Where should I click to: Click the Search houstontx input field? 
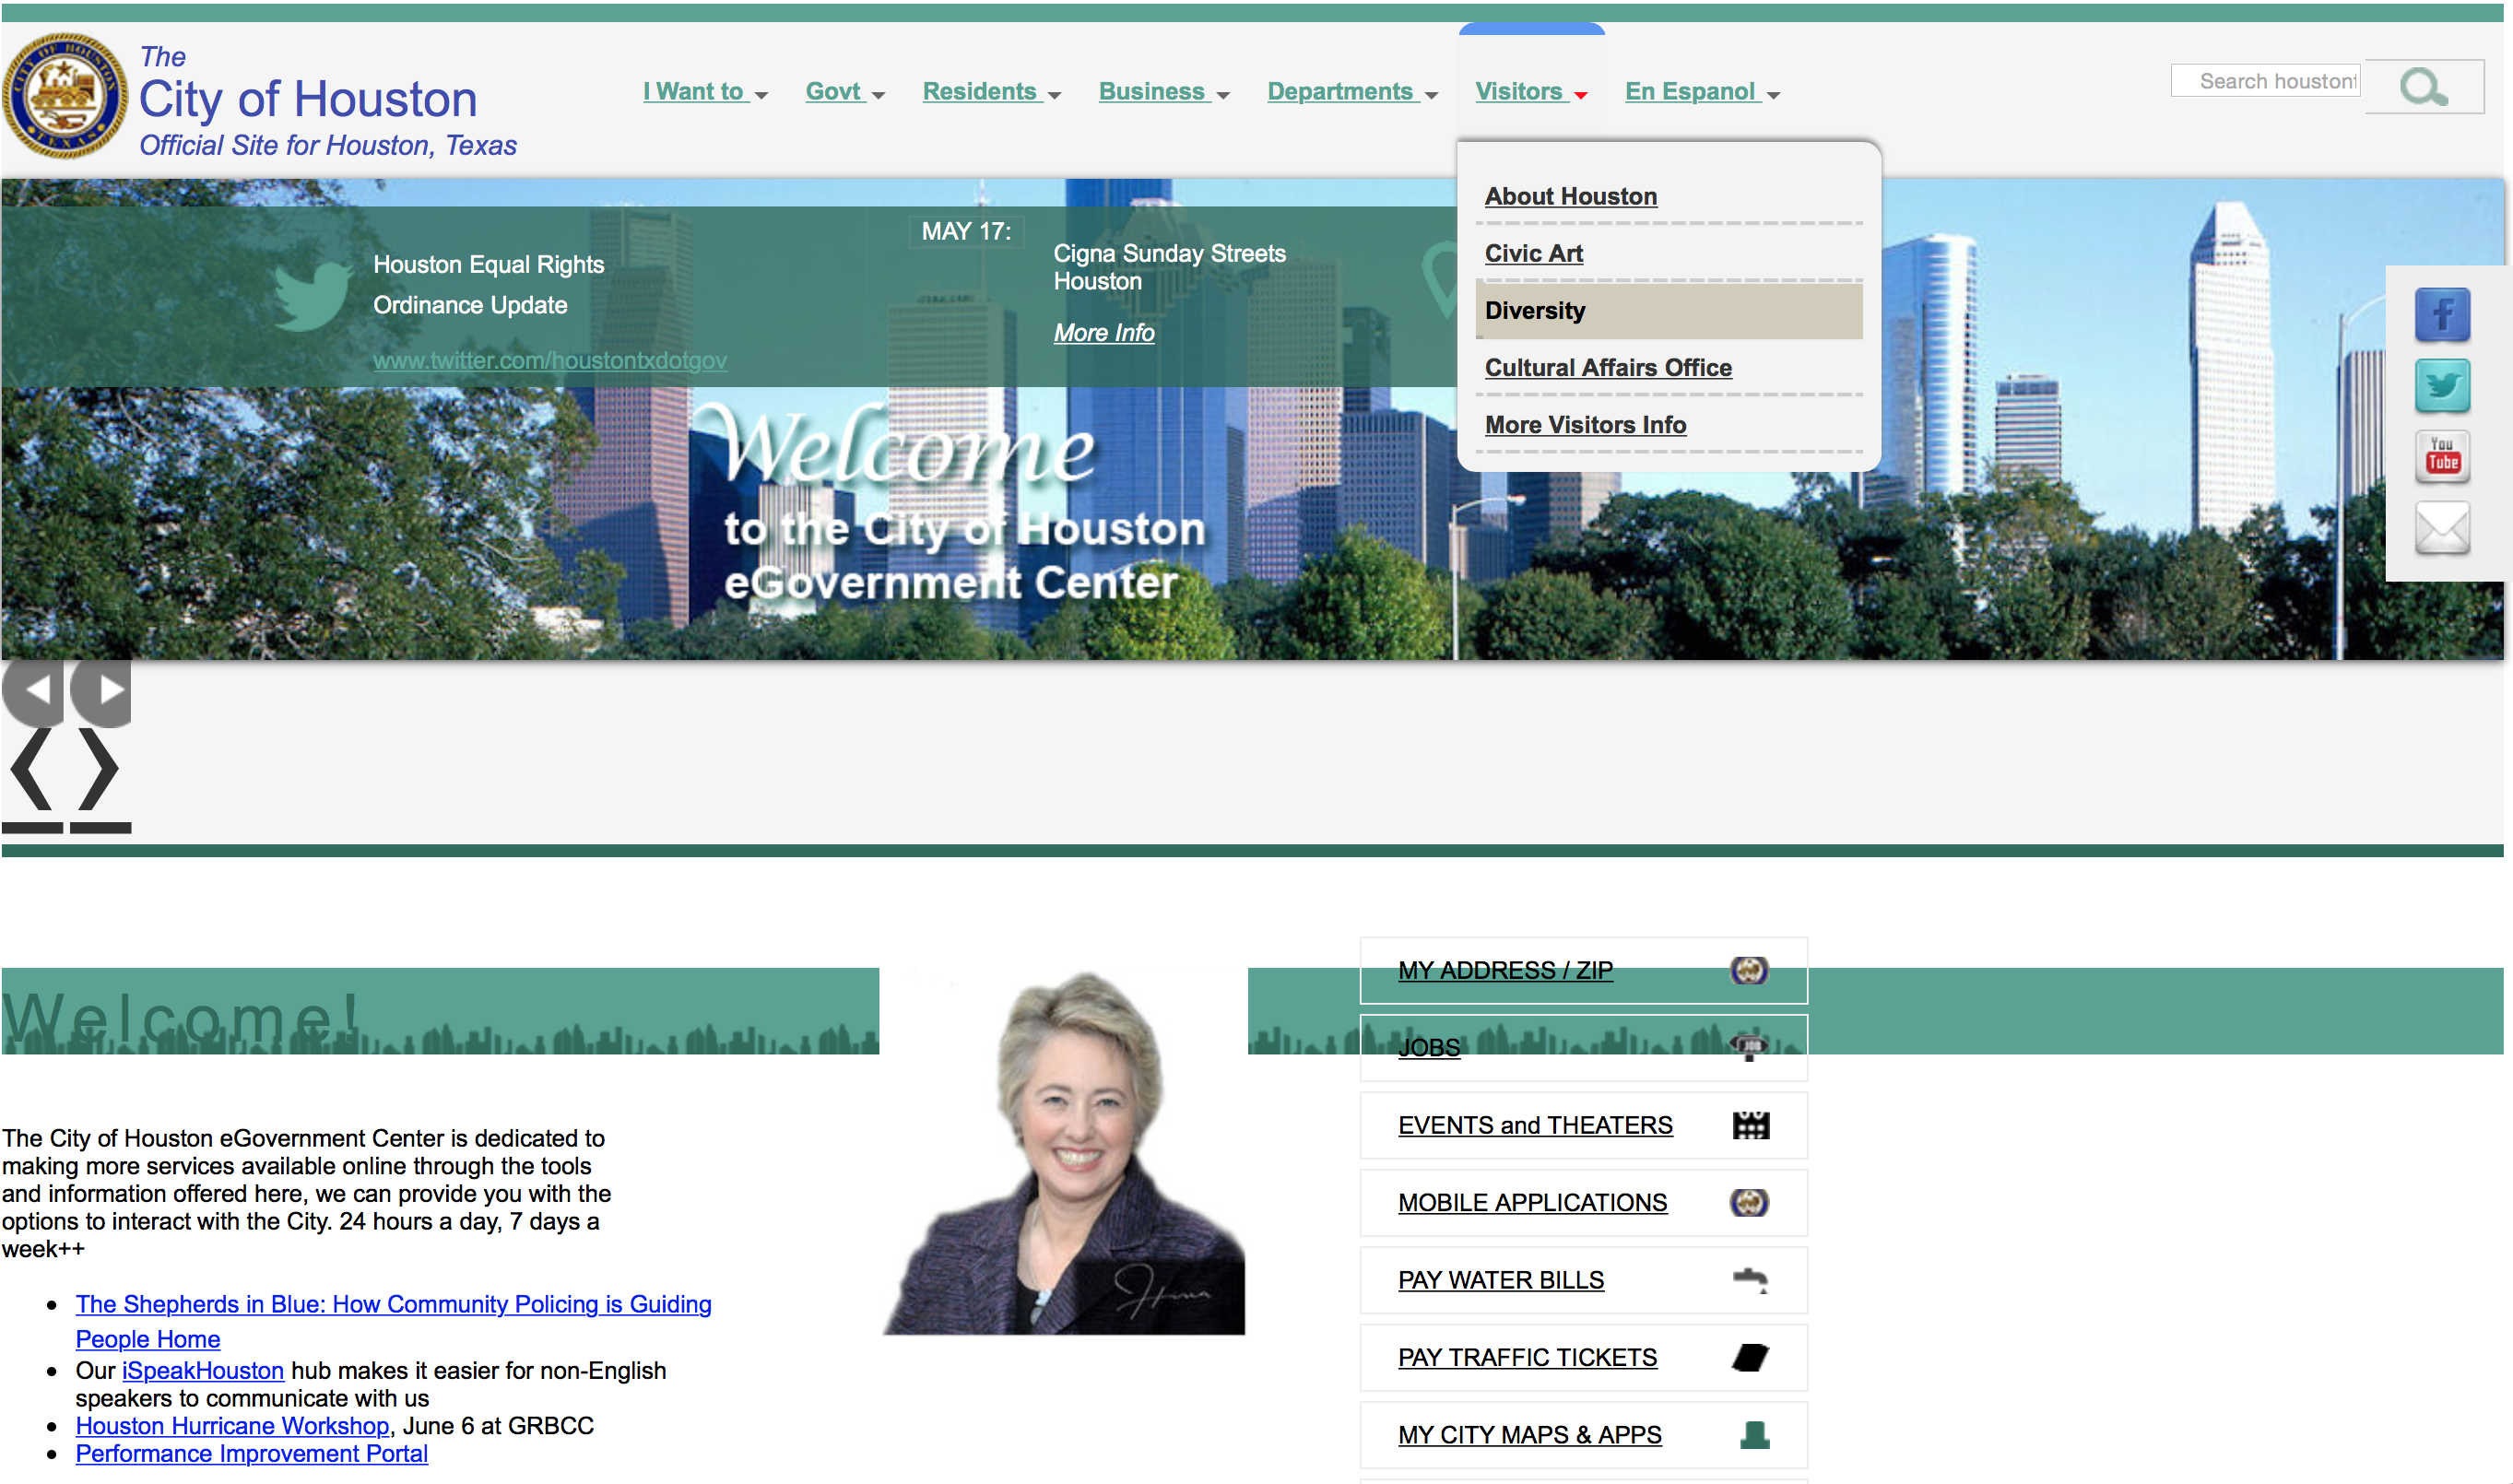2266,81
